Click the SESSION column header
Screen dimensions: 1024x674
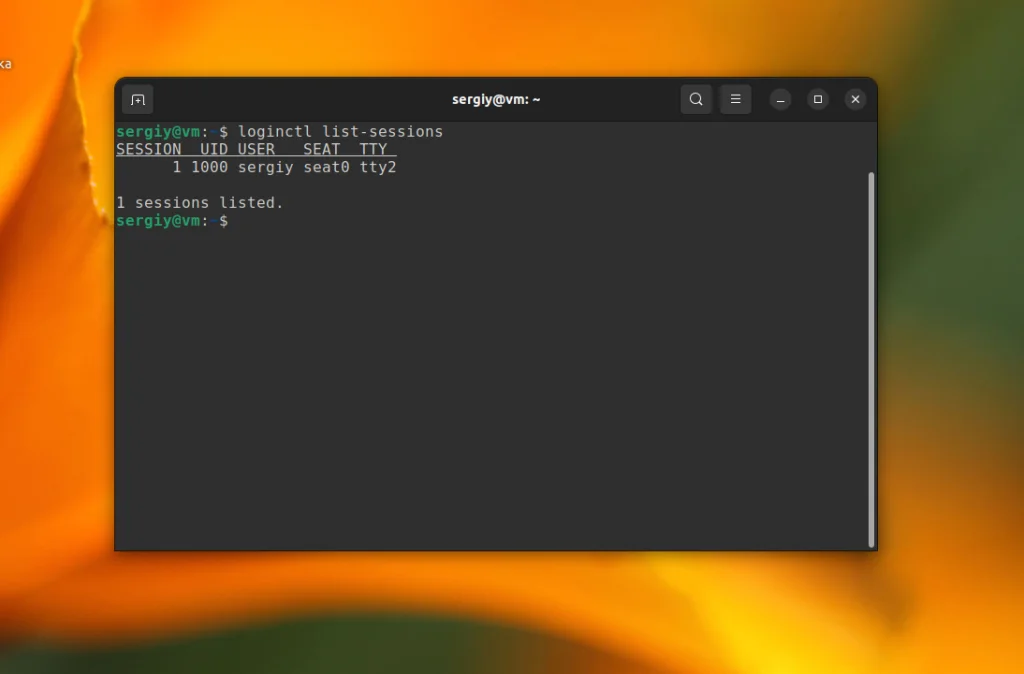148,149
